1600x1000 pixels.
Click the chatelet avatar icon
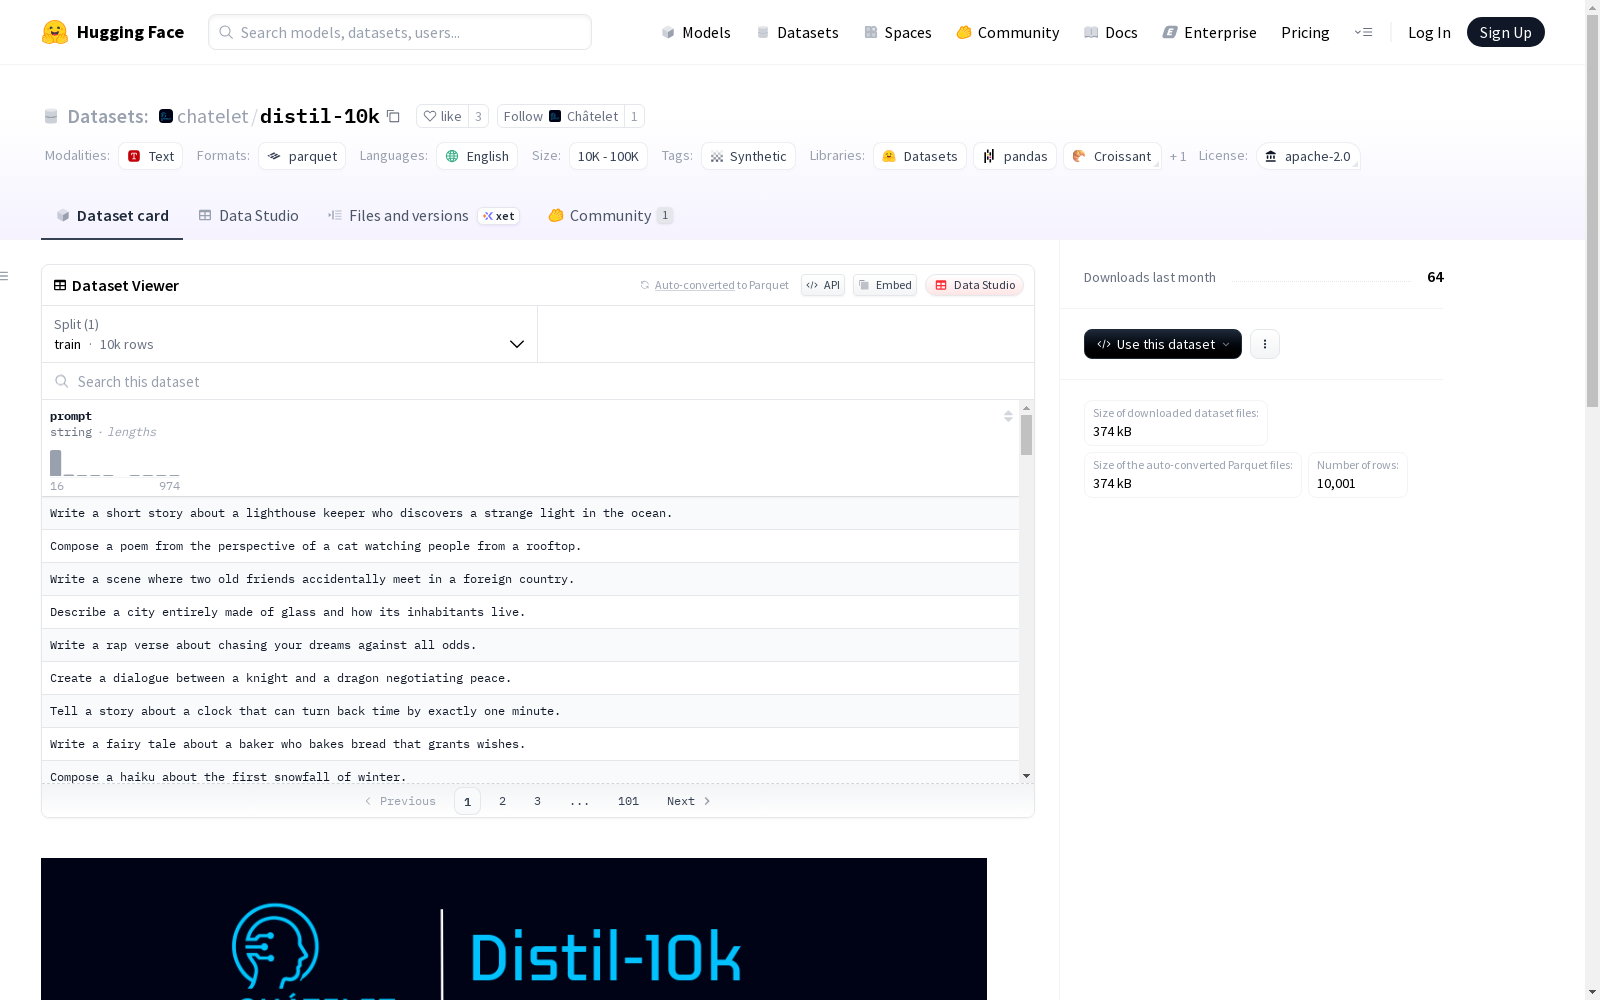coord(166,116)
